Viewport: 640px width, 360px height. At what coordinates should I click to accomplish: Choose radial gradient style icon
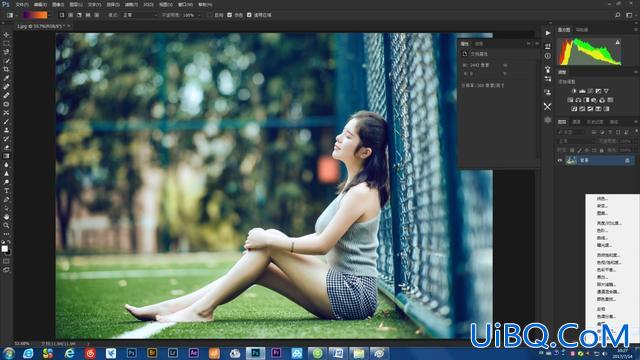71,15
